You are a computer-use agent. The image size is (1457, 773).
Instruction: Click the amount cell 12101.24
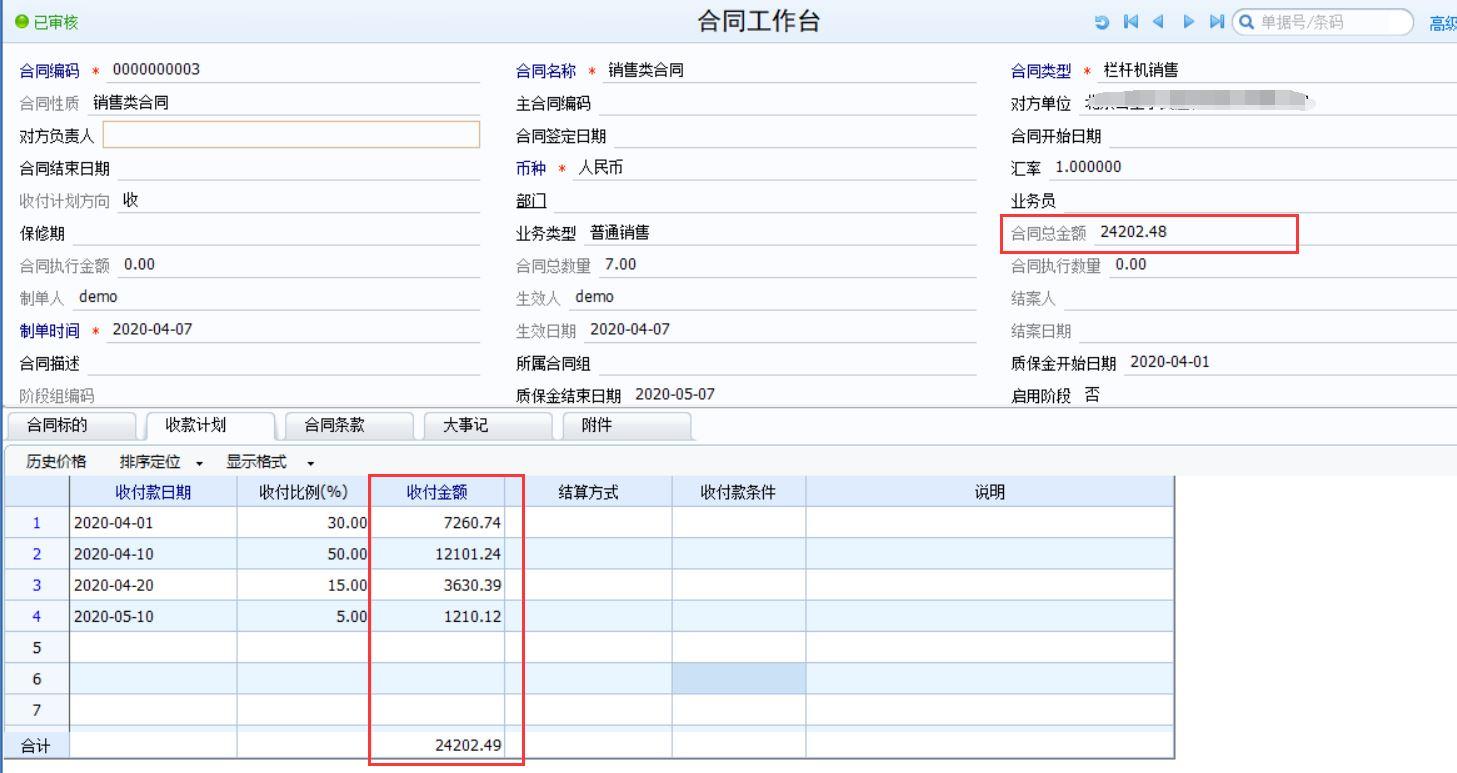coord(437,553)
